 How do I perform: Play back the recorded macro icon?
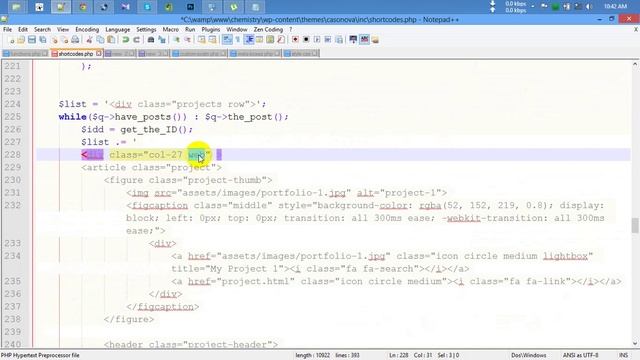coord(317,40)
